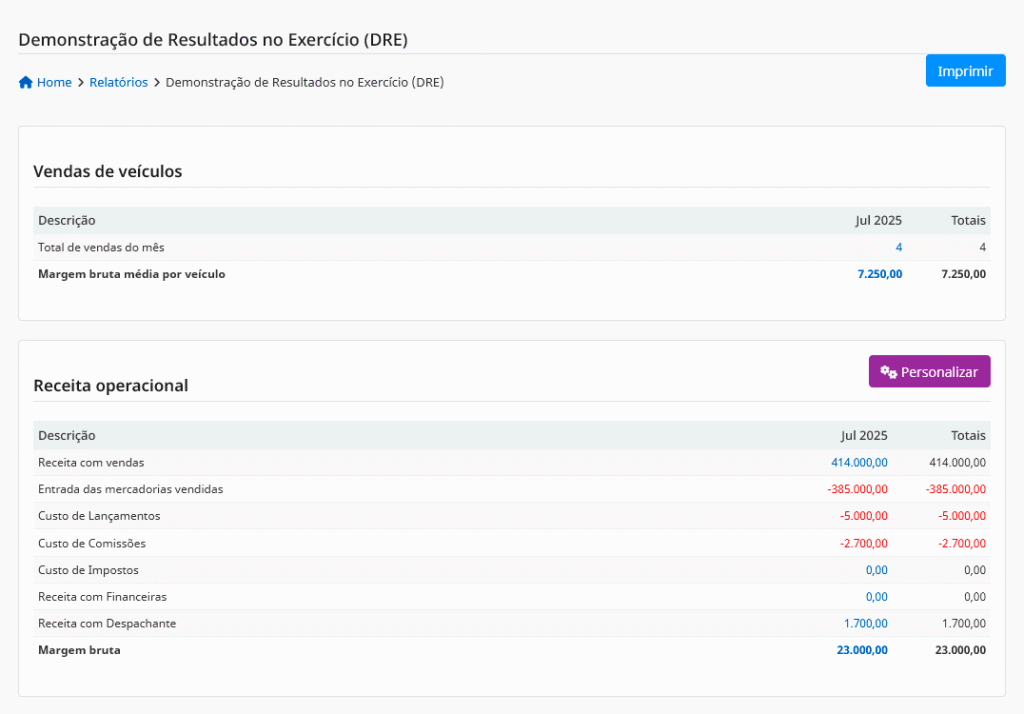Open Jul 2025 Custo de Impostos 0,00
Image resolution: width=1024 pixels, height=714 pixels.
point(876,570)
